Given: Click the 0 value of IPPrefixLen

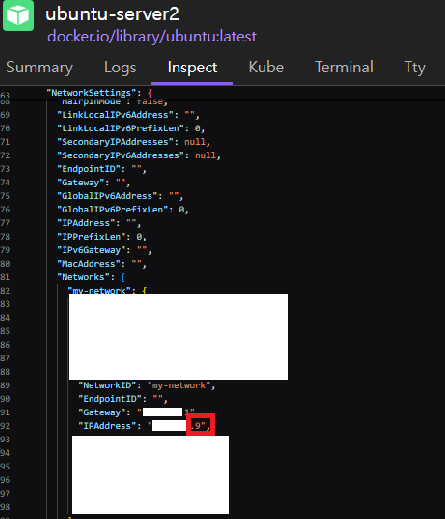Looking at the screenshot, I should 139,237.
